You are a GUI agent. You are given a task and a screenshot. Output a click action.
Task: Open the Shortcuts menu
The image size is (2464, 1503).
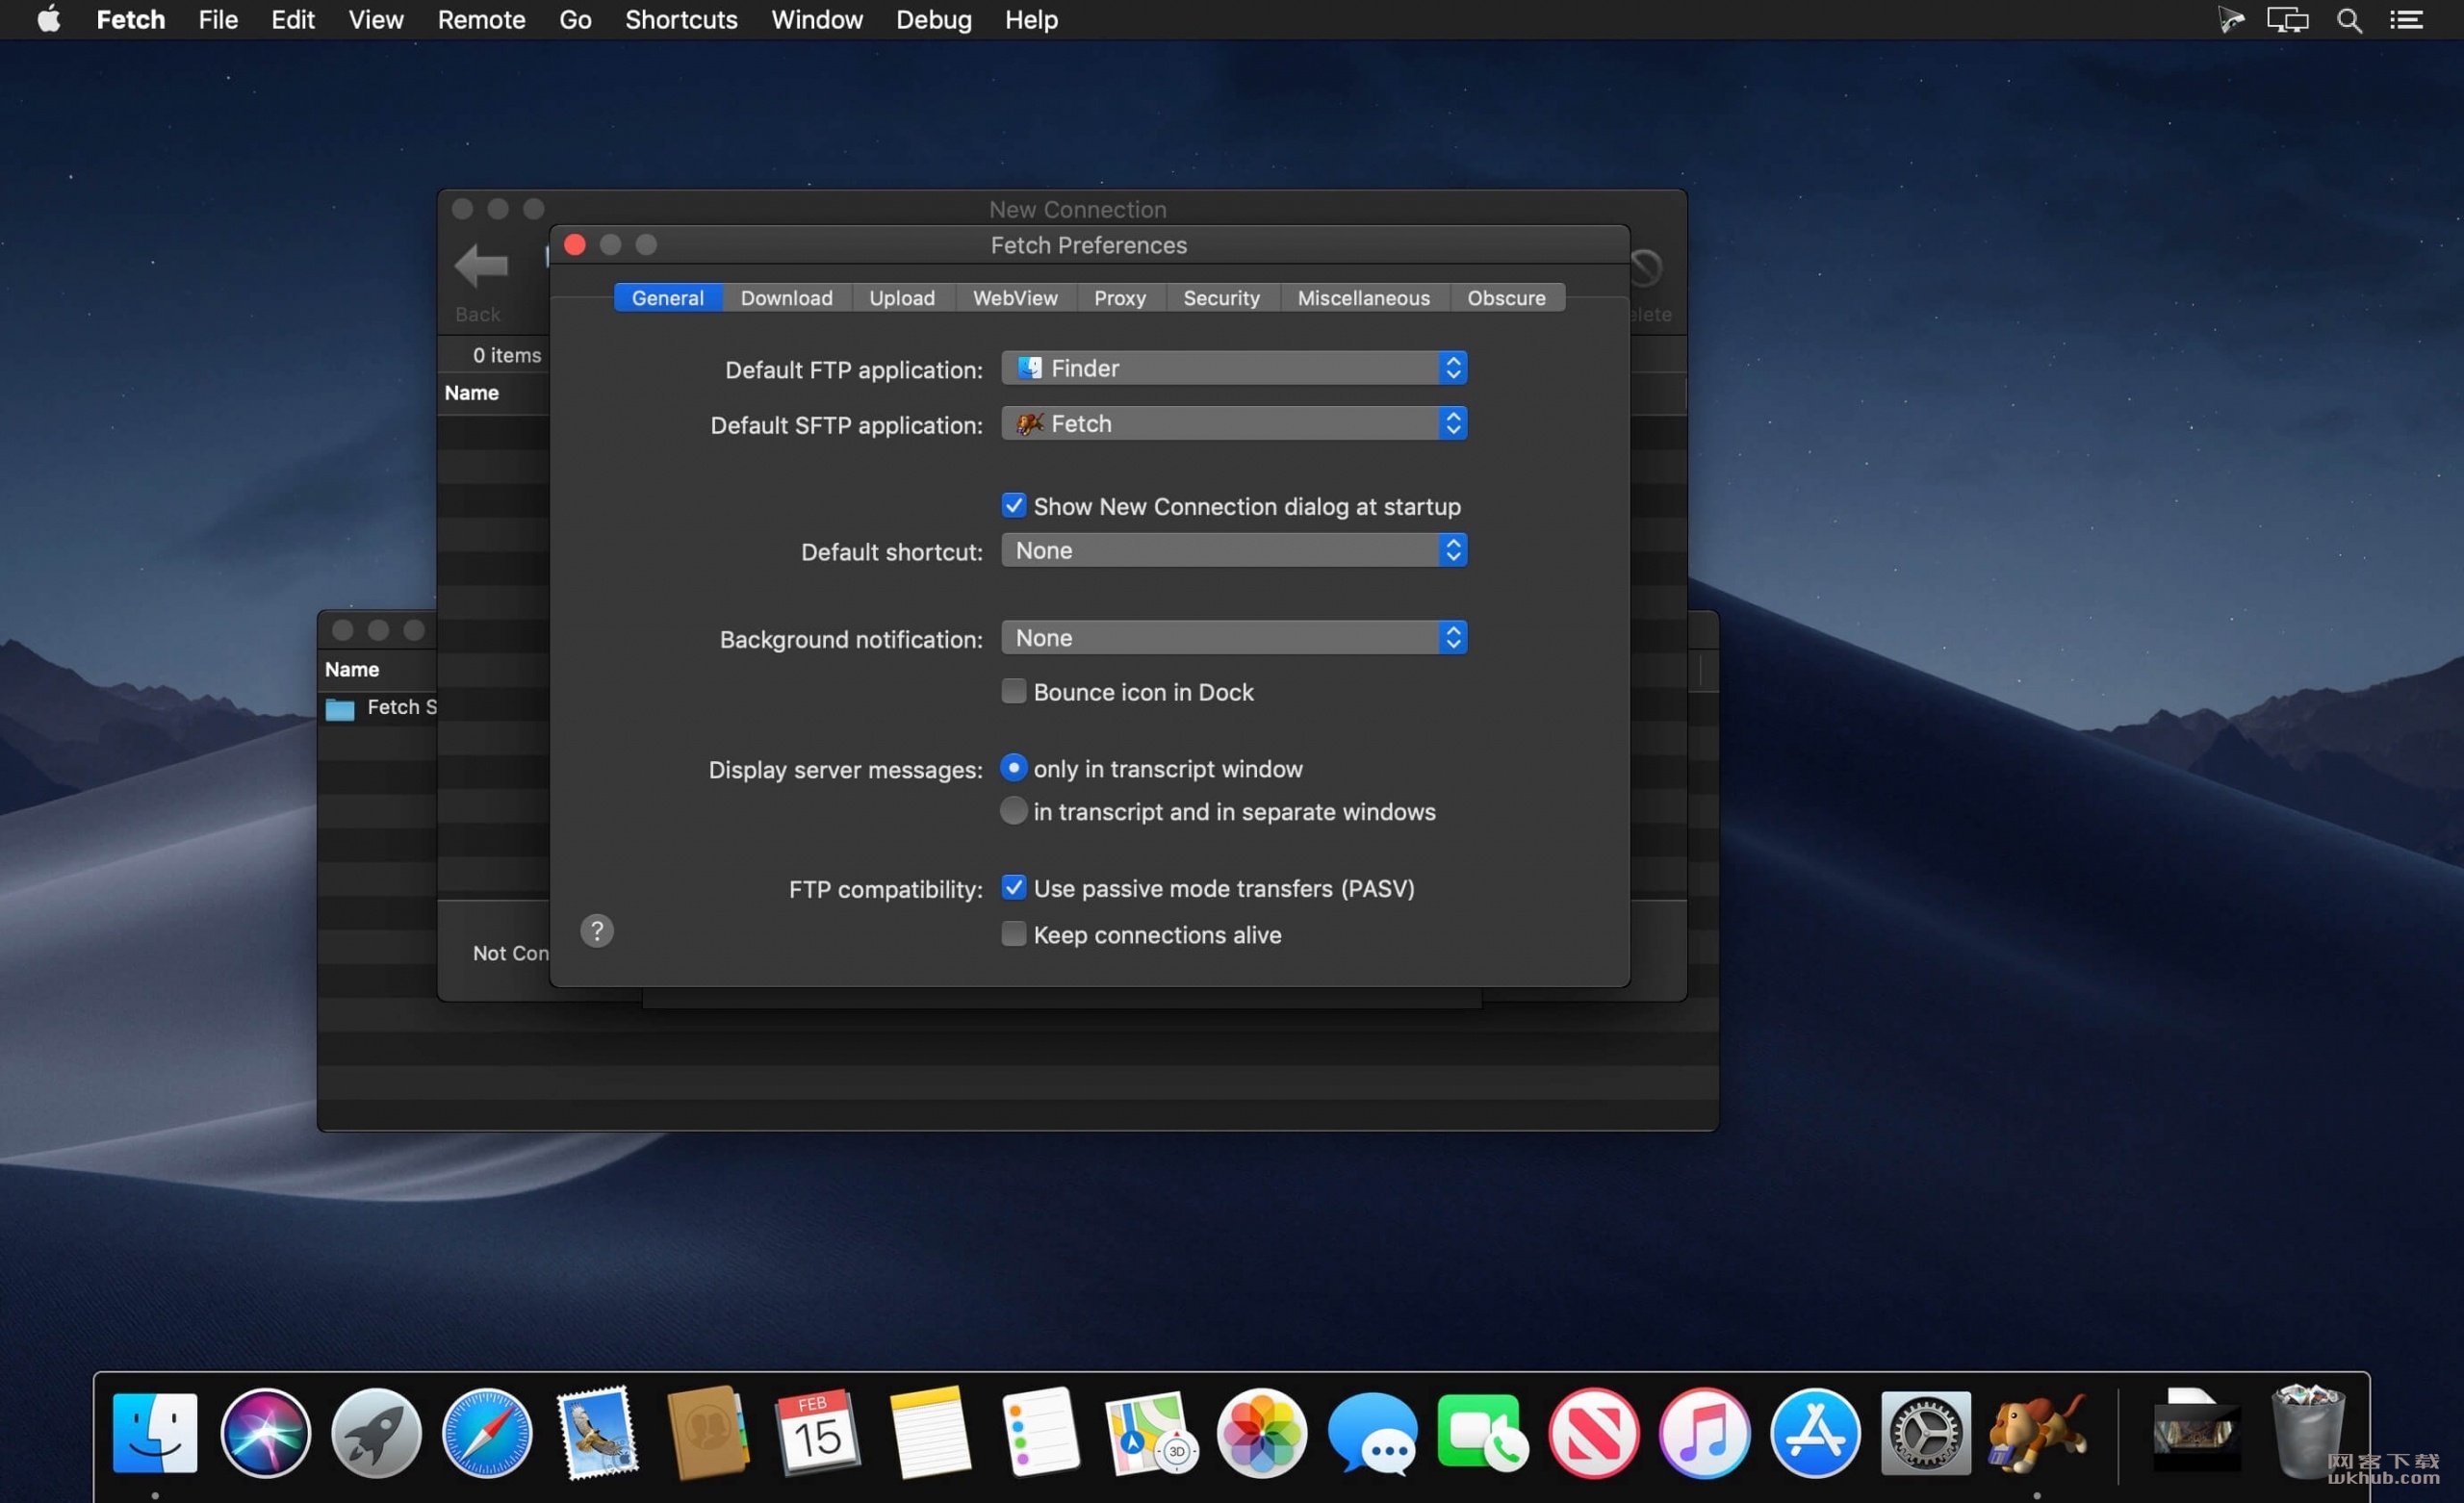pos(681,20)
